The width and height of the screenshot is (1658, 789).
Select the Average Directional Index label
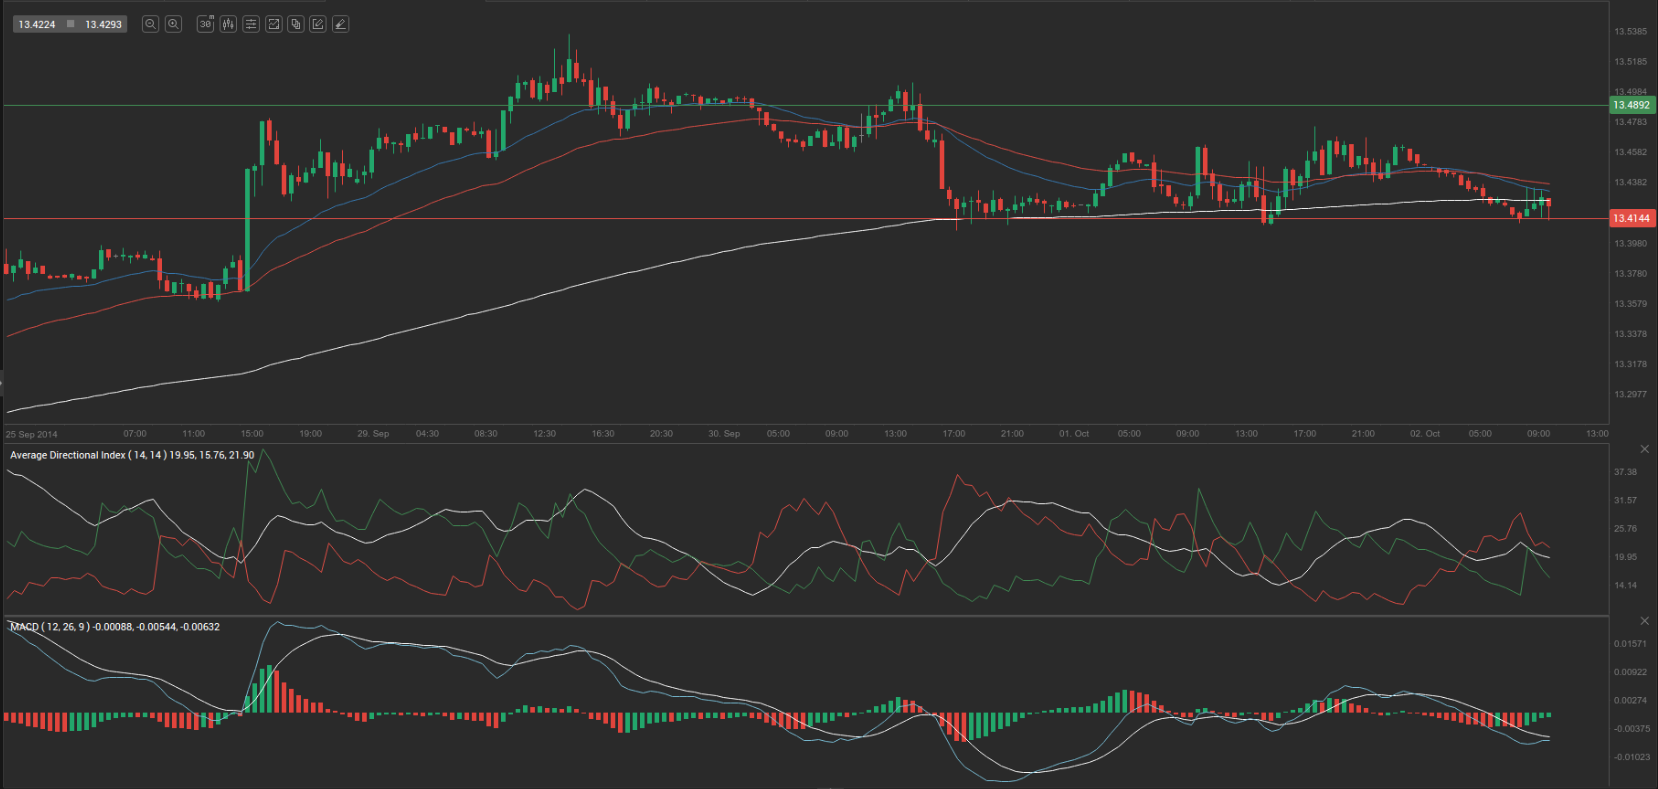click(68, 455)
